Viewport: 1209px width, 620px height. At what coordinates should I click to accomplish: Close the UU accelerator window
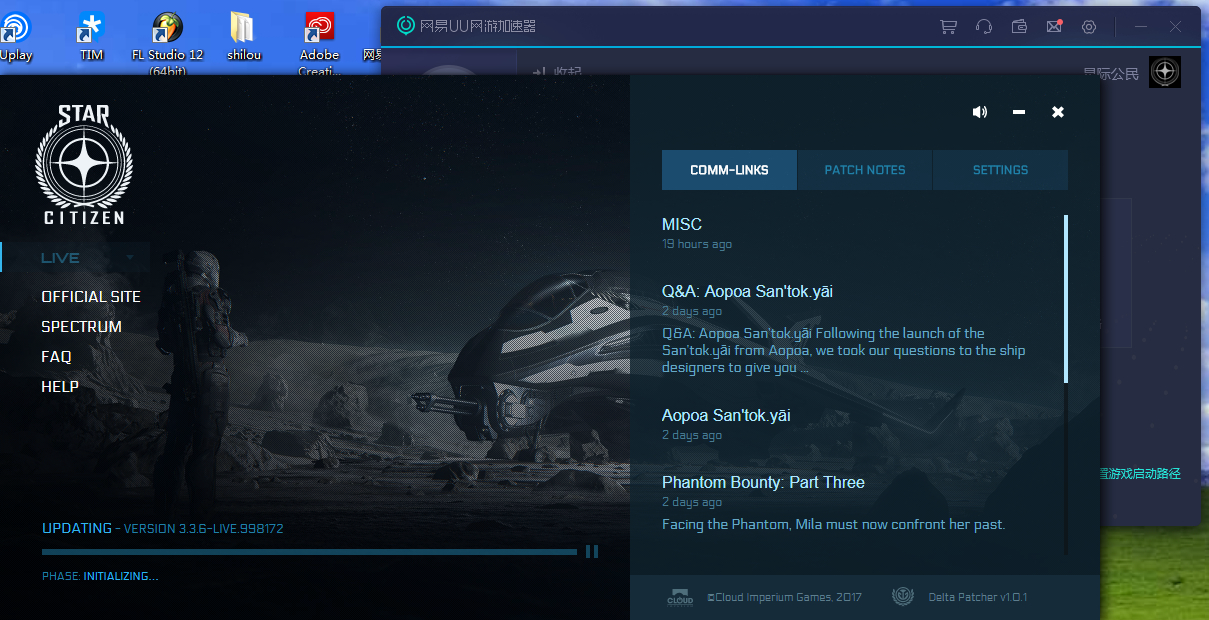1176,27
